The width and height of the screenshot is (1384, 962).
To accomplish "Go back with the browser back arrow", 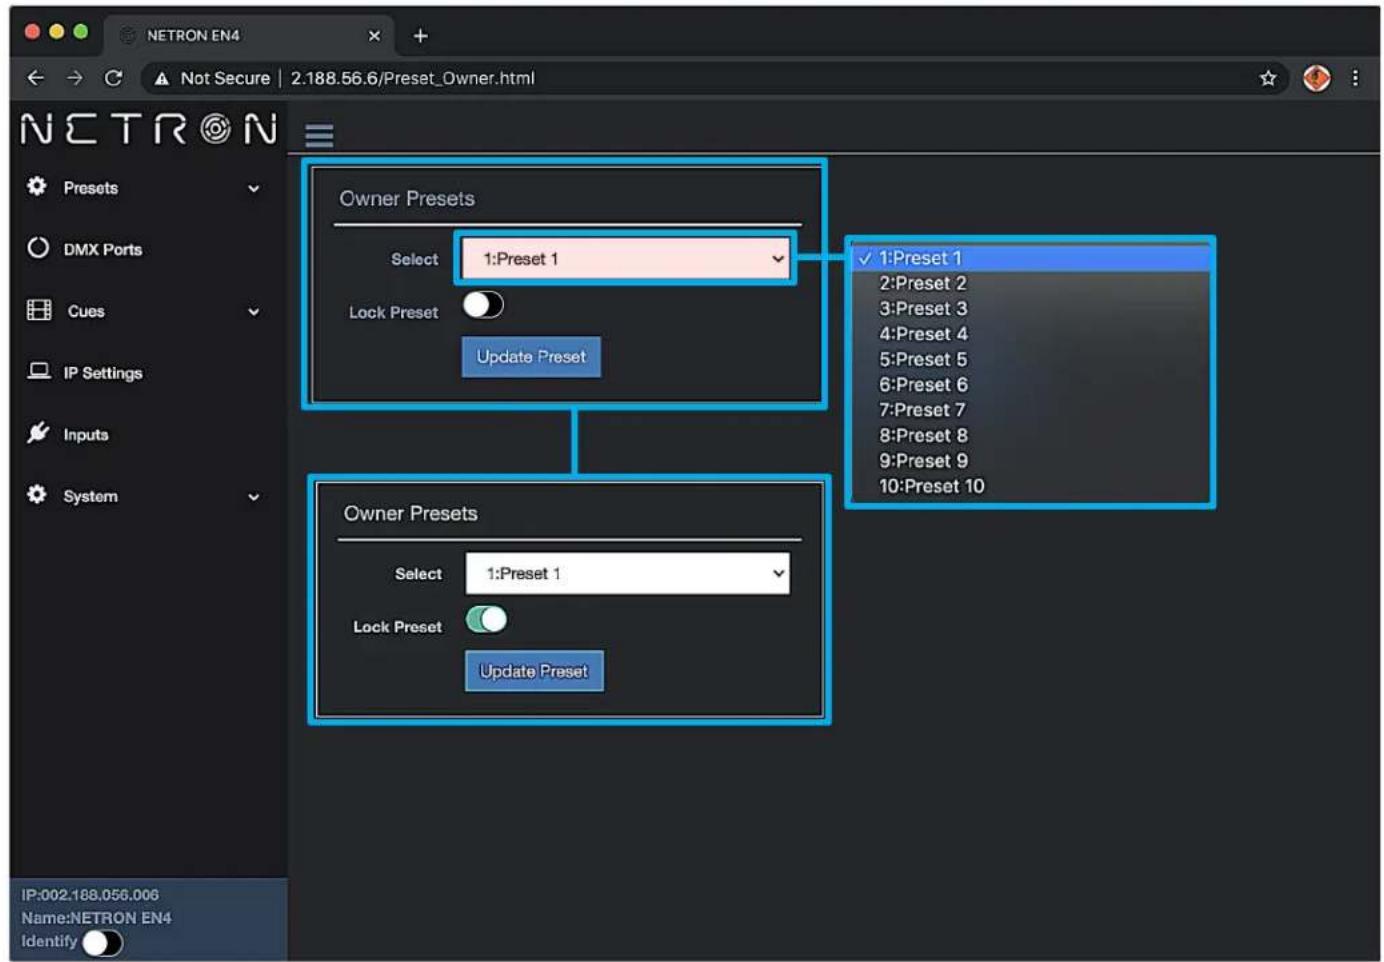I will tap(36, 78).
